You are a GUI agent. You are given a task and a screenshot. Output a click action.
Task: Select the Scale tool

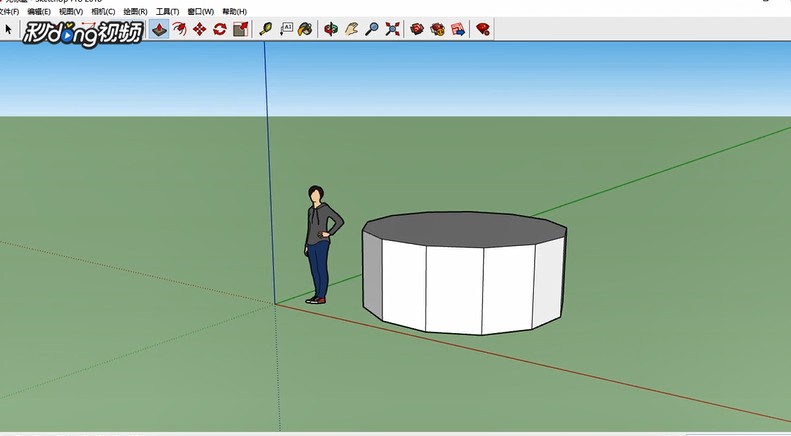coord(241,29)
